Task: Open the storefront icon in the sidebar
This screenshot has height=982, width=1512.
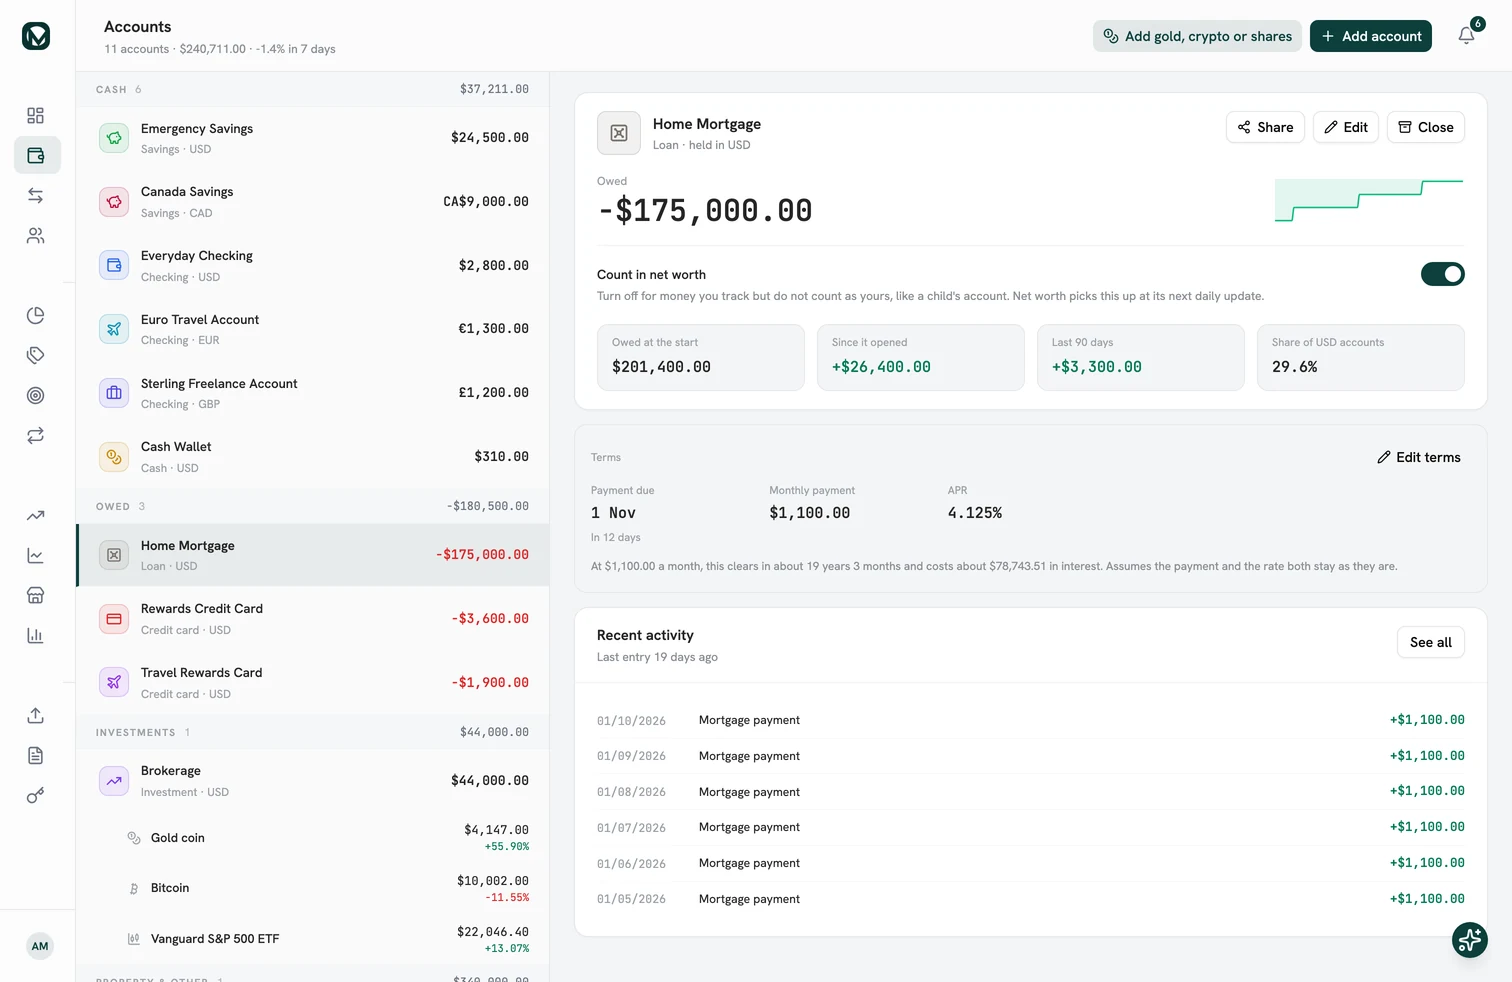Action: point(36,596)
